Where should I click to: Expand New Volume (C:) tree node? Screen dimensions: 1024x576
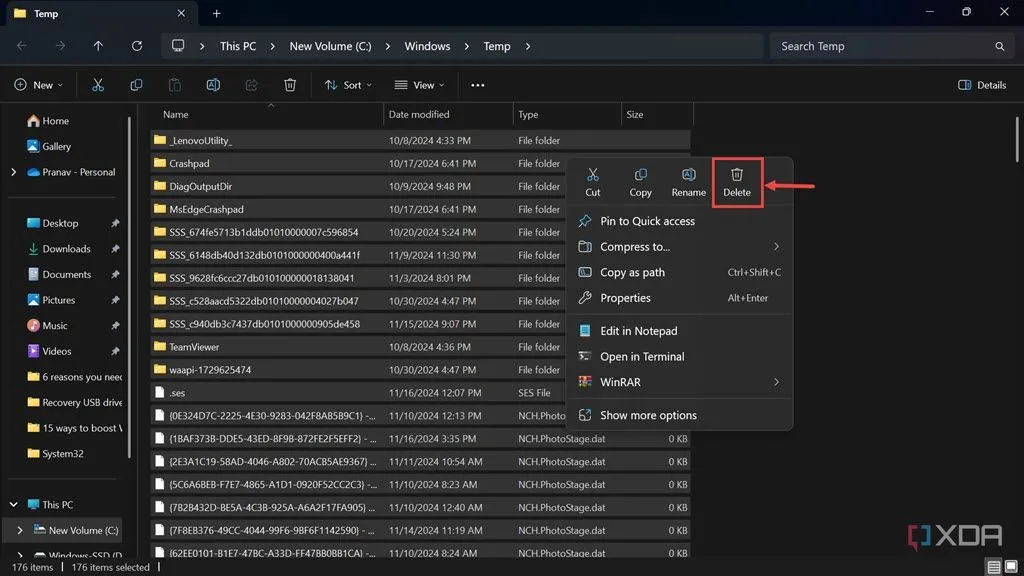click(20, 530)
